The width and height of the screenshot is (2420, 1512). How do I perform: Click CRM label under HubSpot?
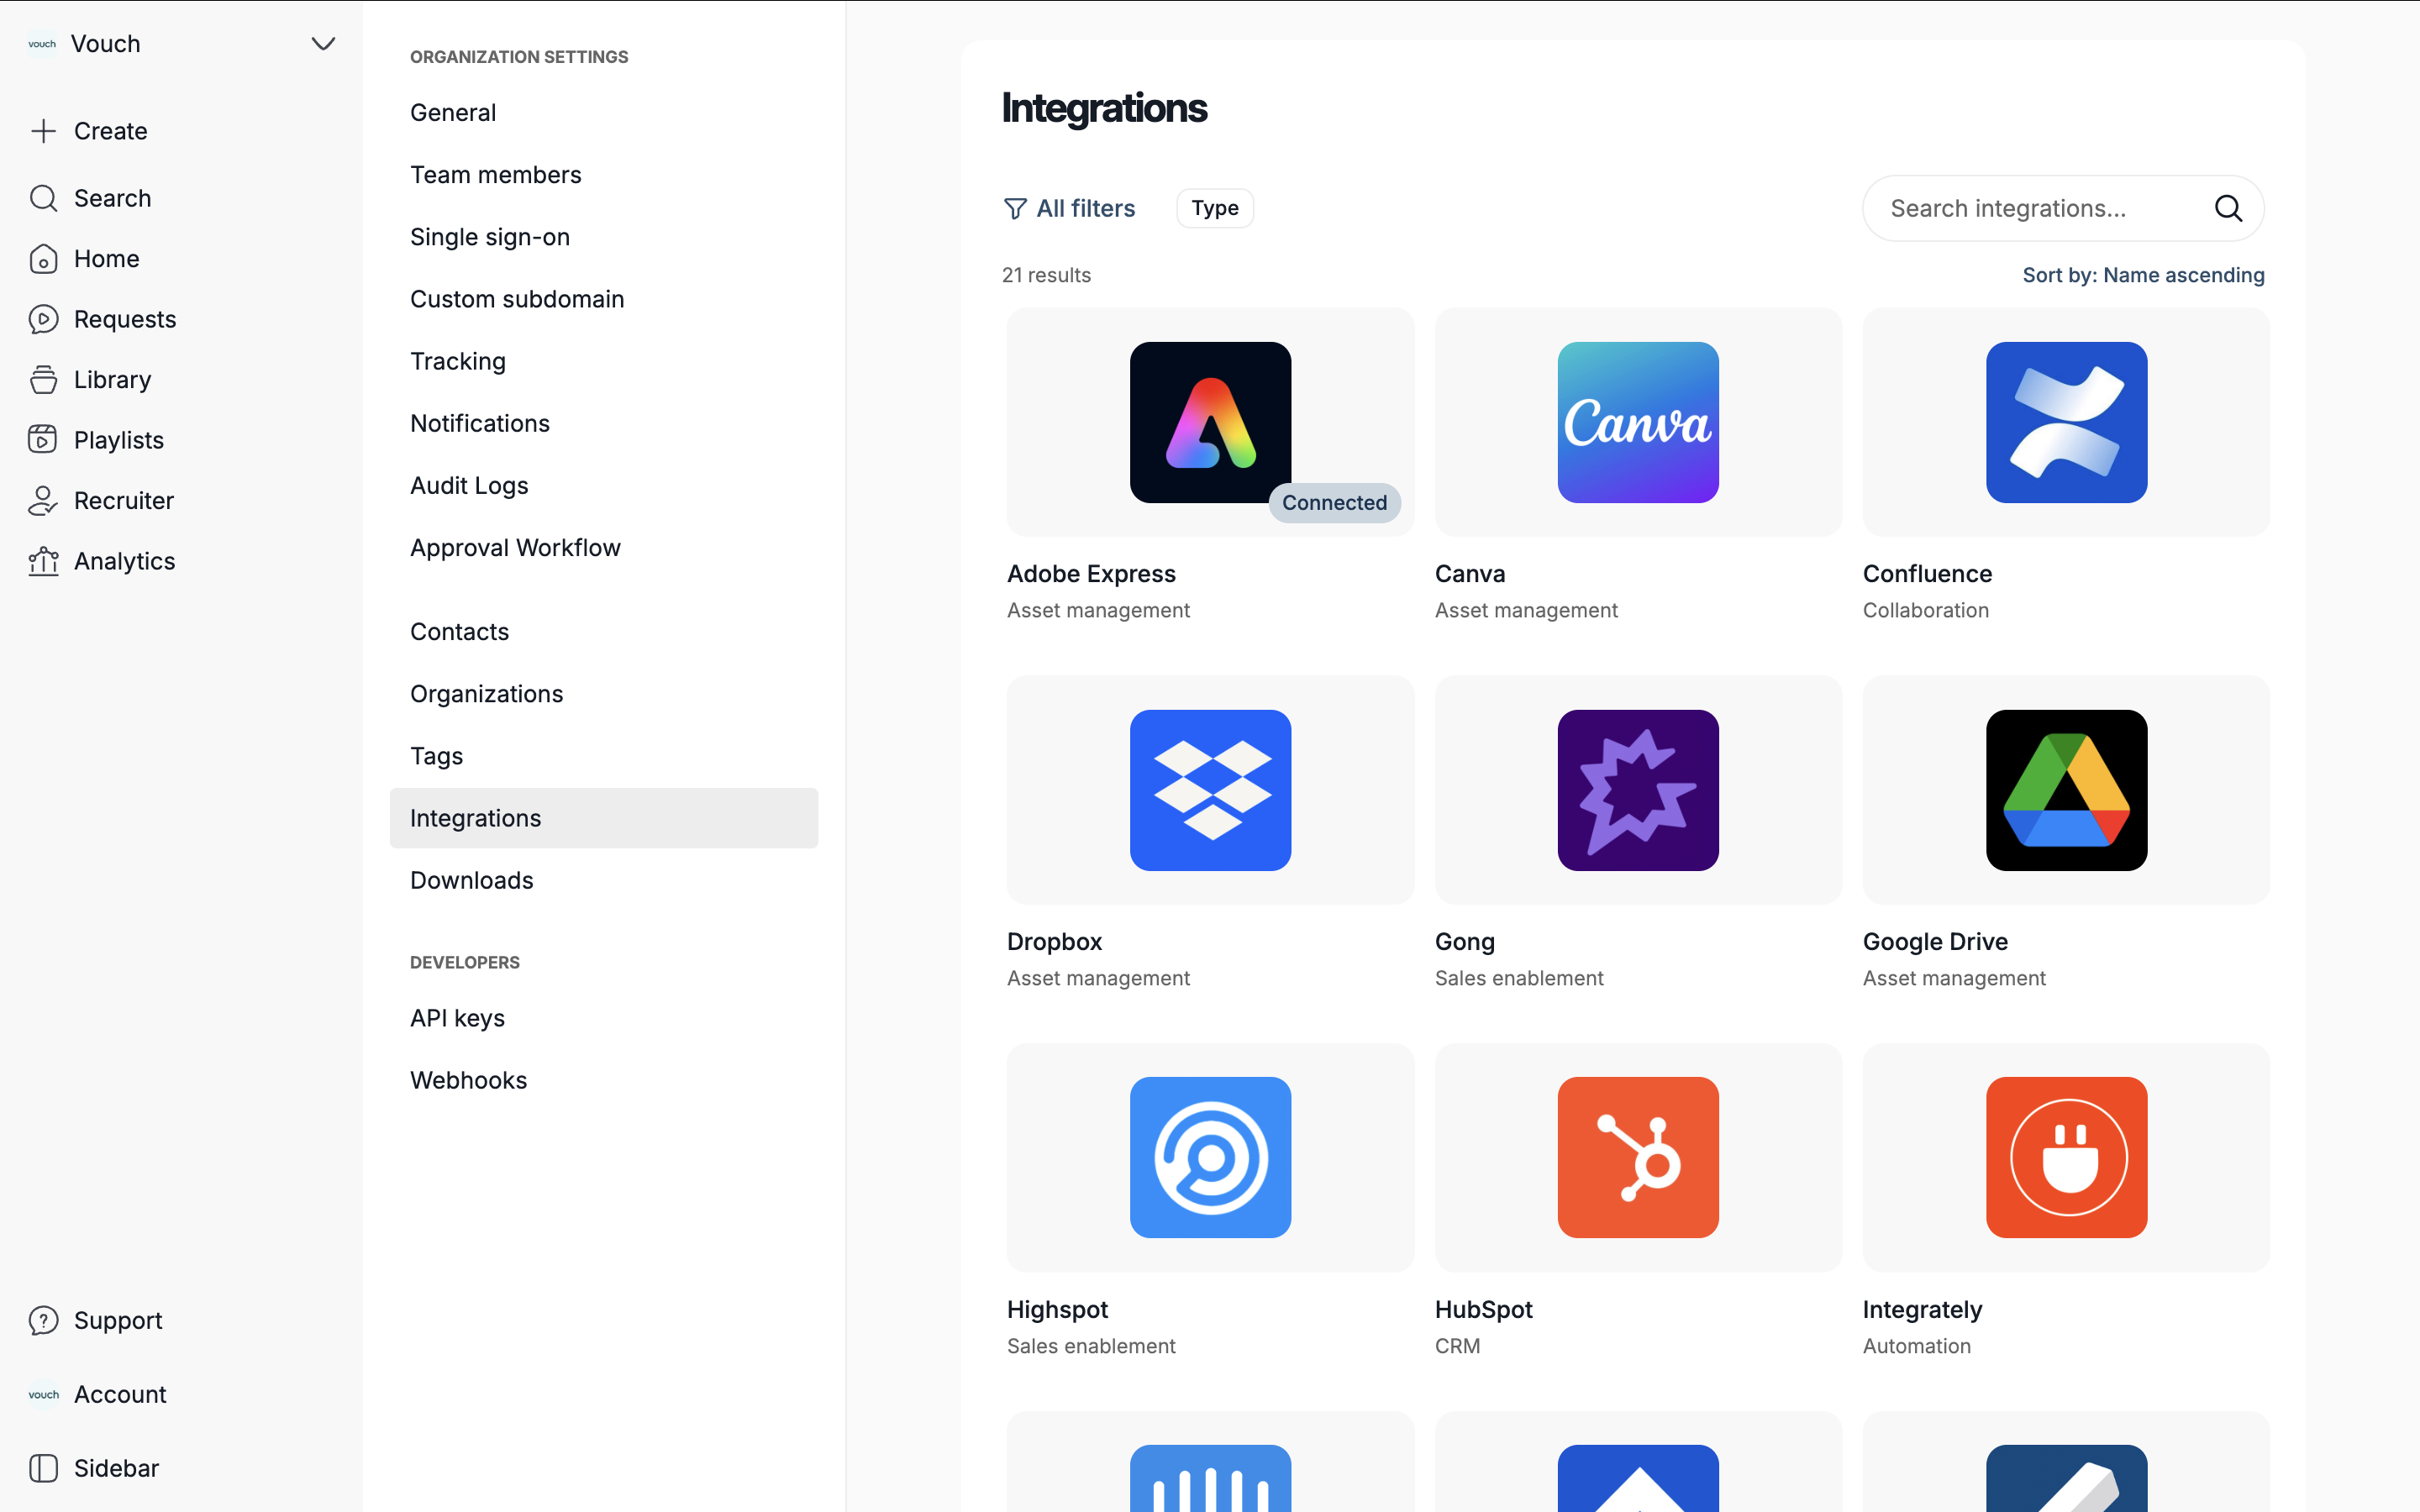click(x=1457, y=1346)
